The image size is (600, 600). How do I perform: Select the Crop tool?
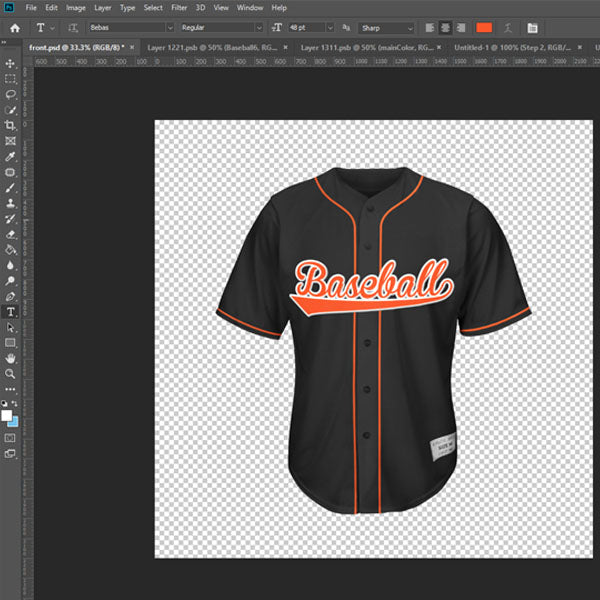[x=11, y=126]
